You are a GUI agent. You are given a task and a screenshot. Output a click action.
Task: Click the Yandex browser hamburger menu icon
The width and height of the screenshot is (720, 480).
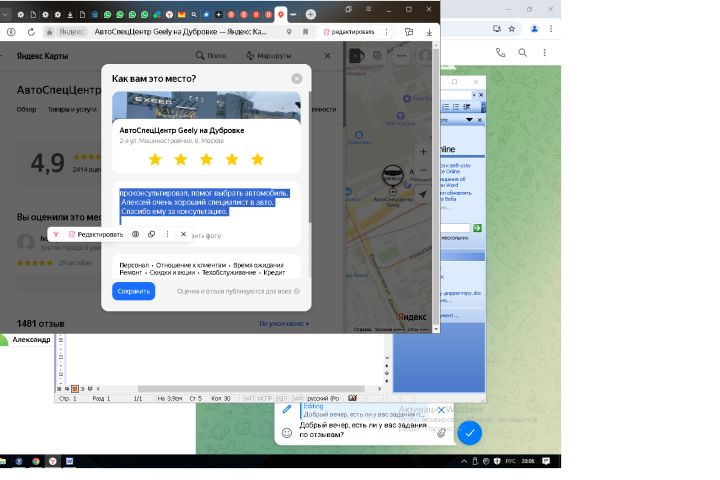(369, 9)
